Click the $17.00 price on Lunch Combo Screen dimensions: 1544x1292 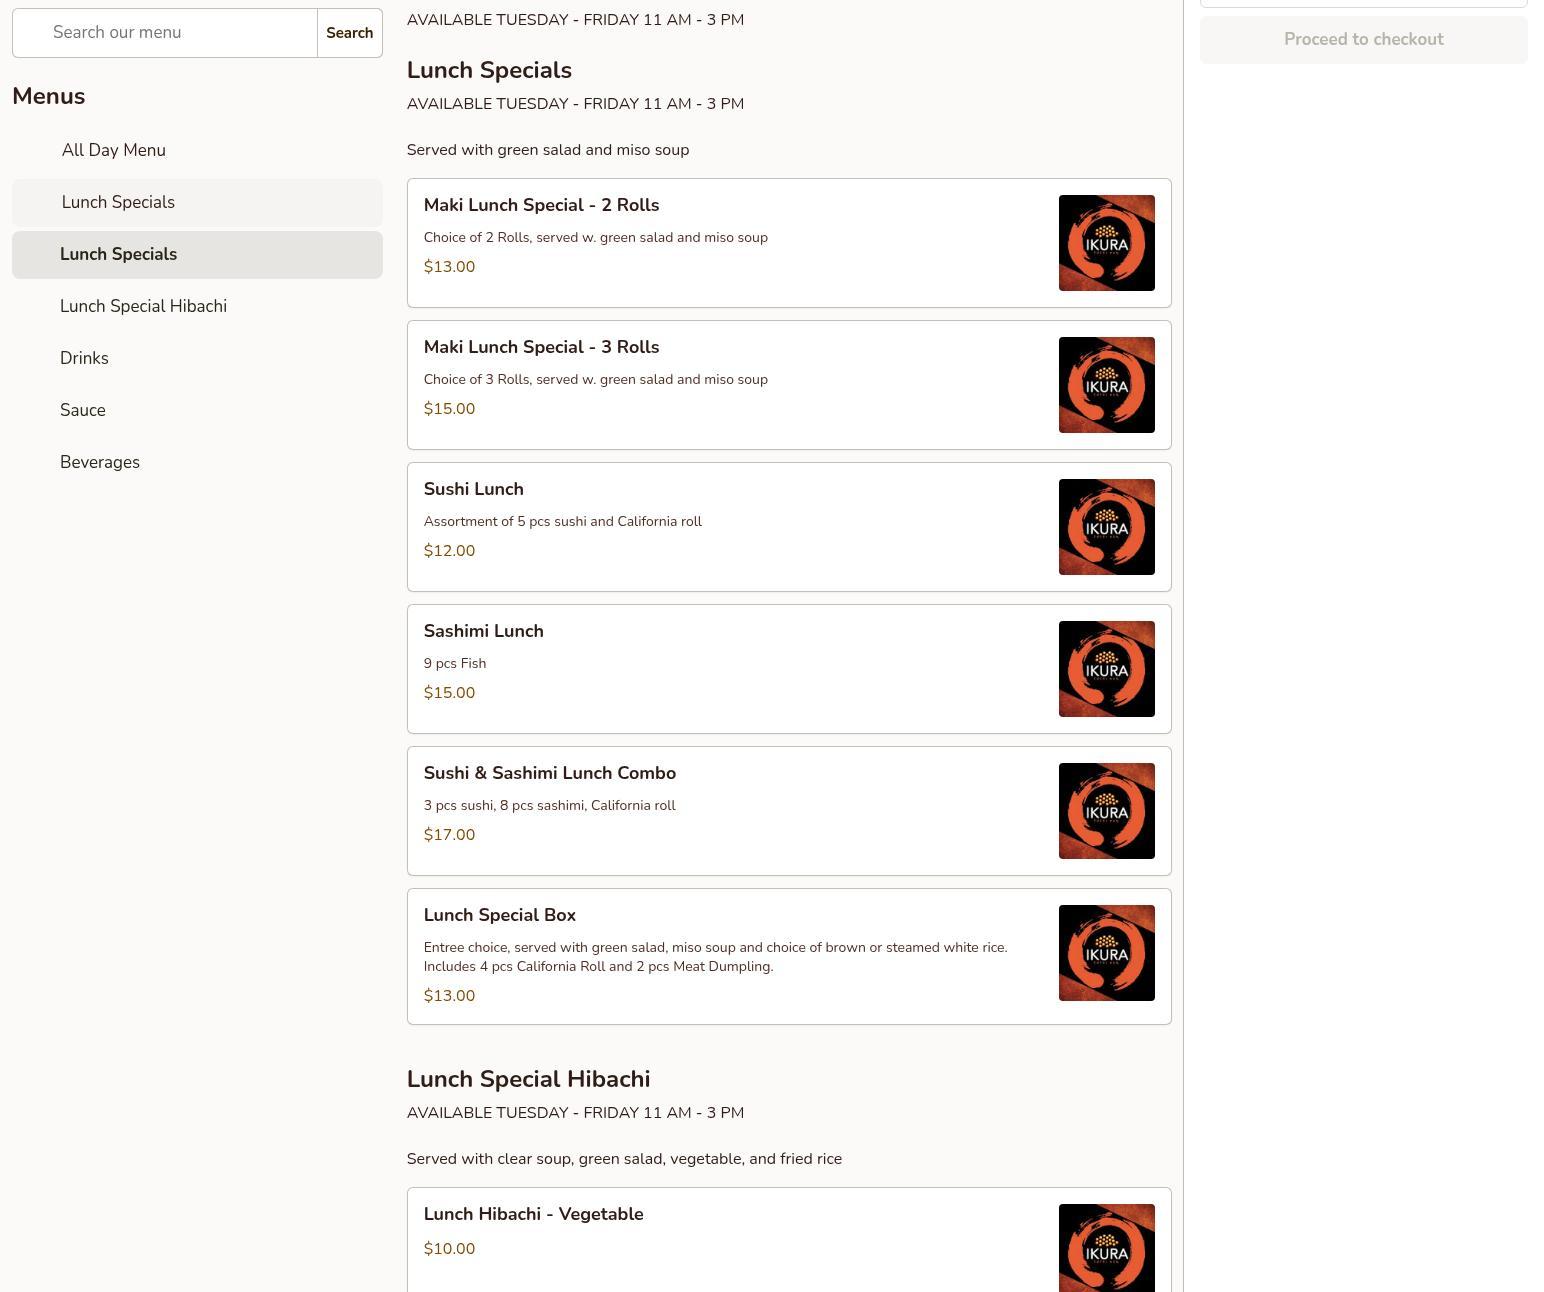449,835
